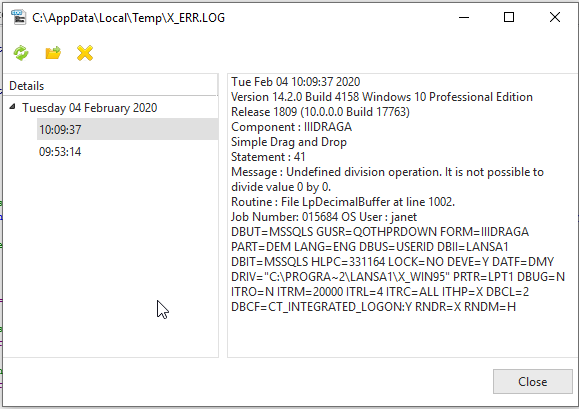Click the 'Statement : 41' line
This screenshot has width=579, height=409.
tap(268, 157)
